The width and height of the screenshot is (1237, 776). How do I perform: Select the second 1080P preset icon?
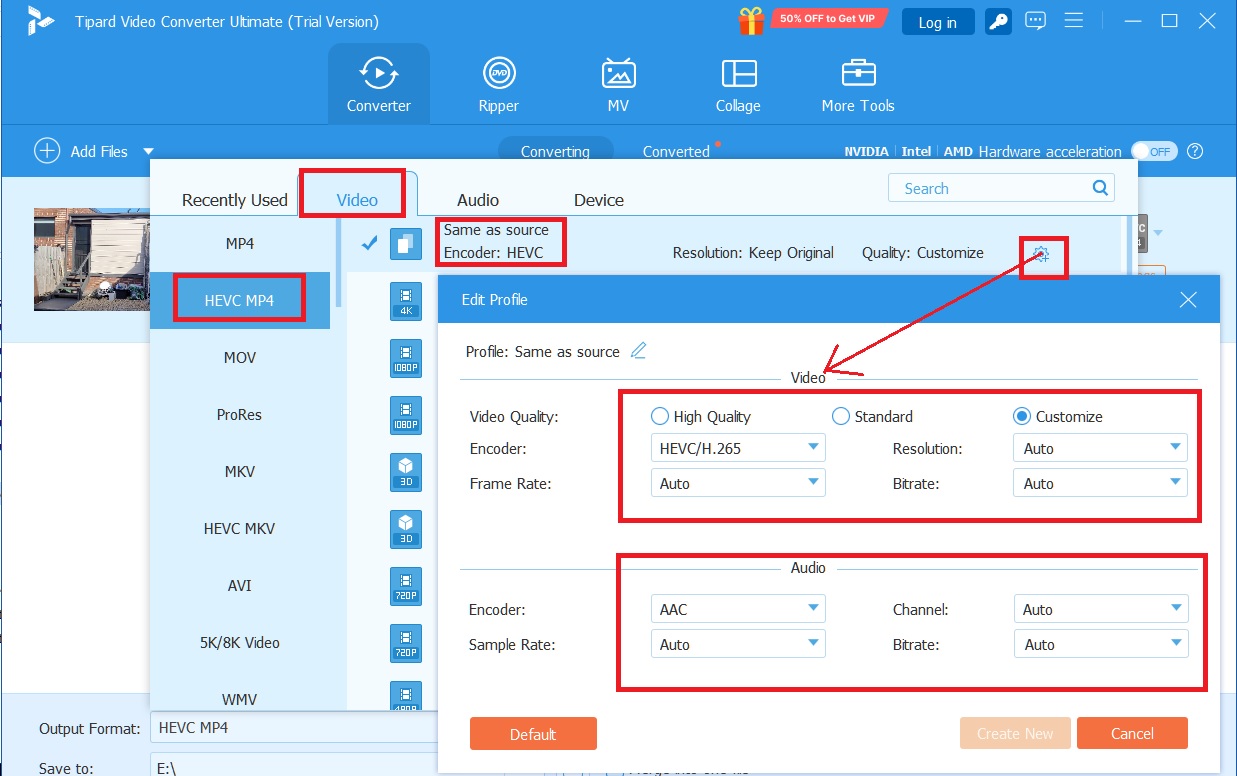click(405, 415)
